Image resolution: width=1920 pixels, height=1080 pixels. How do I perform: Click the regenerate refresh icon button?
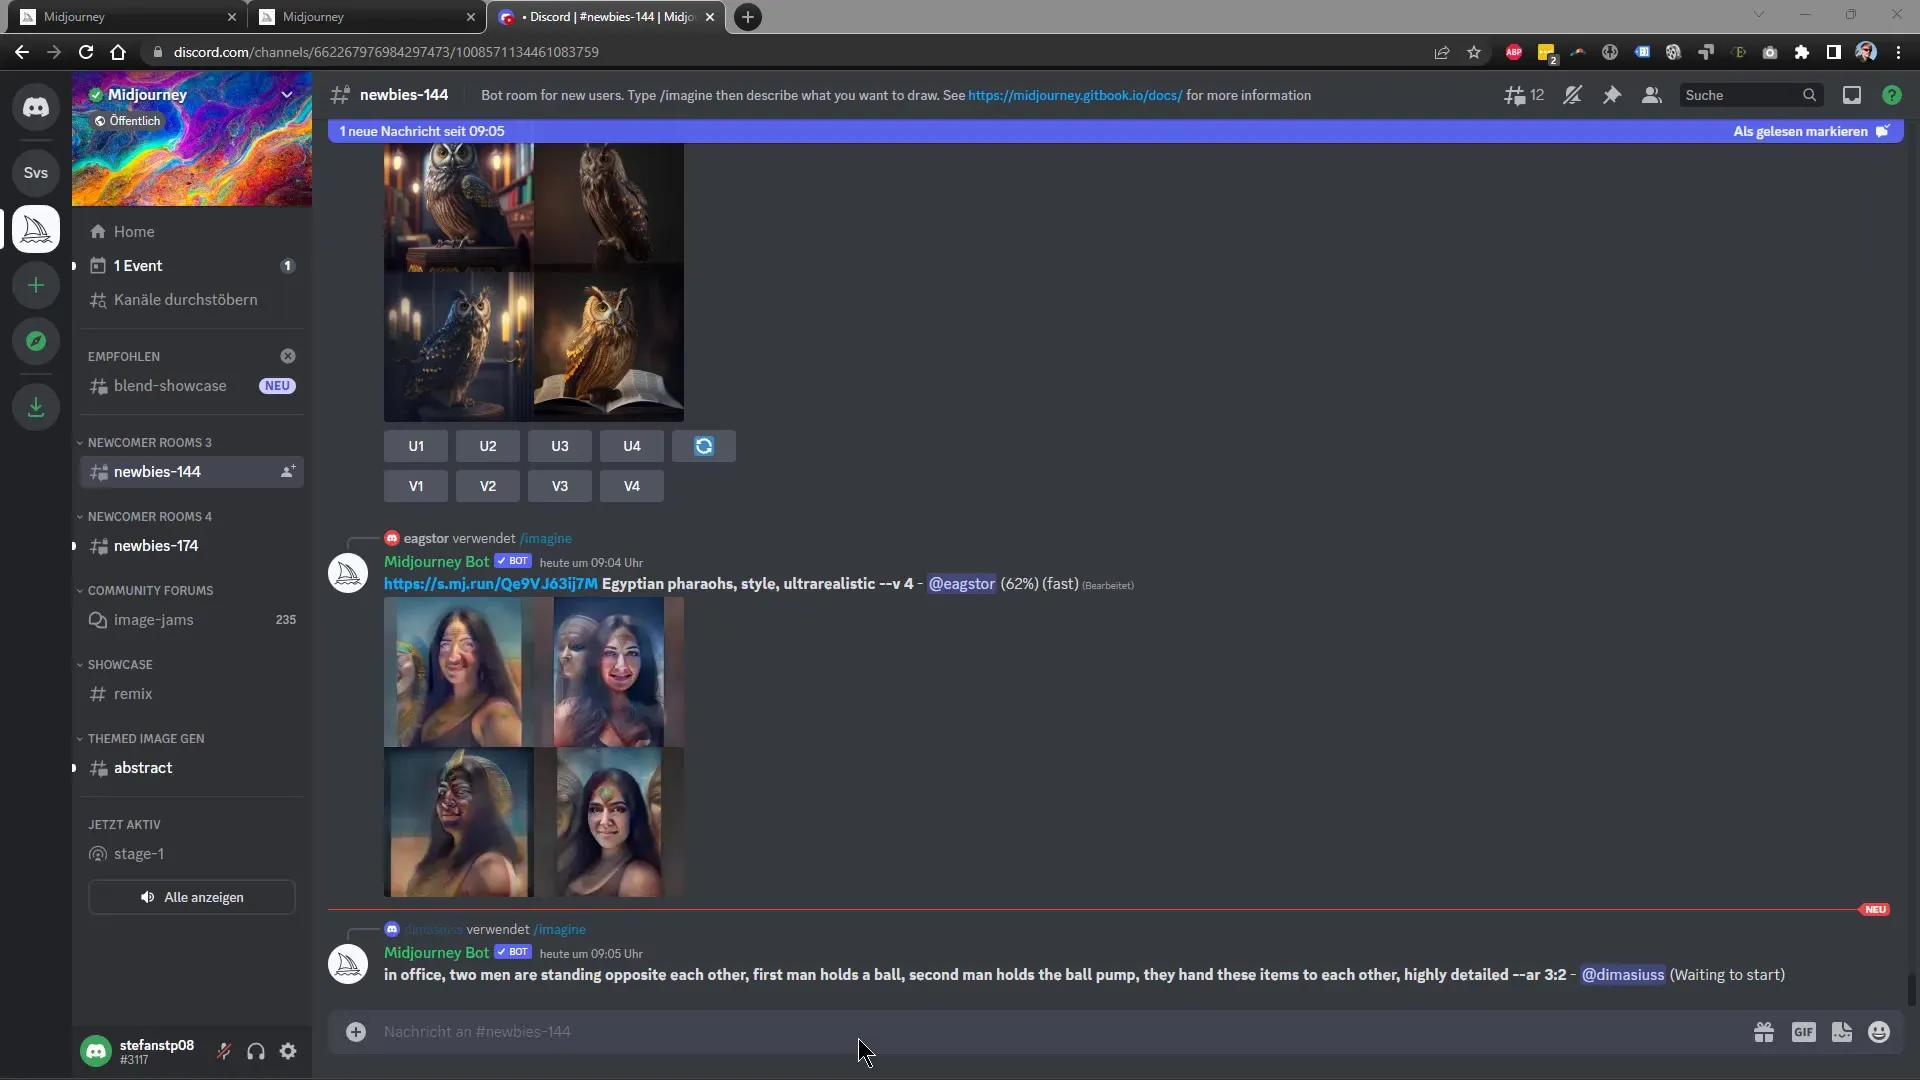703,446
